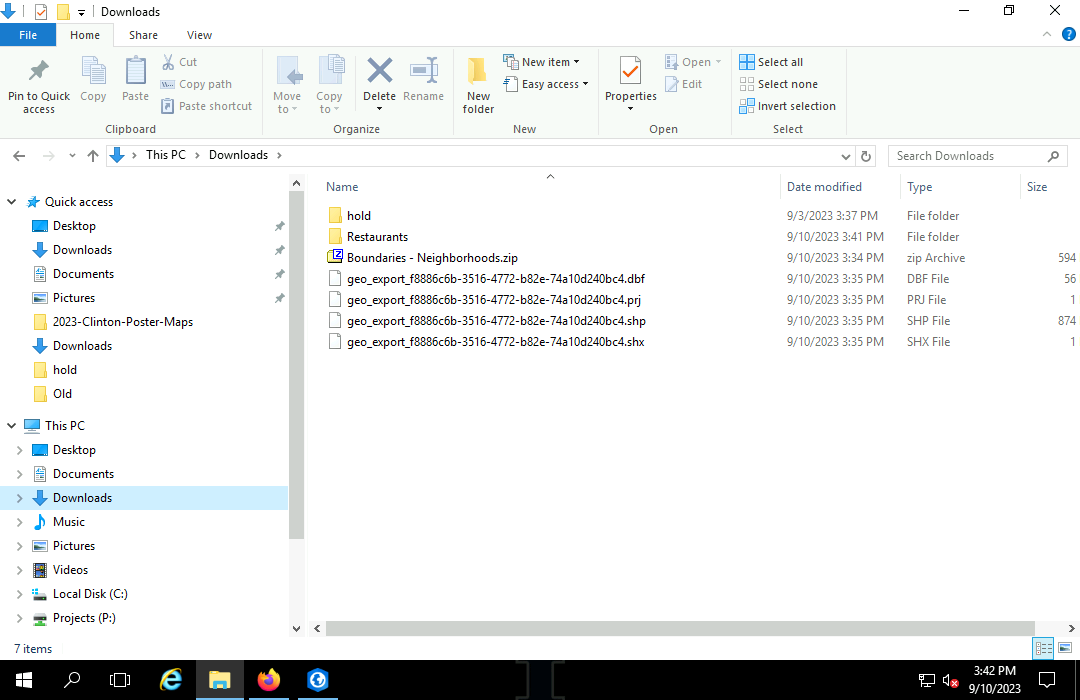Image resolution: width=1080 pixels, height=700 pixels.
Task: Open Properties from the ribbon
Action: [x=630, y=74]
